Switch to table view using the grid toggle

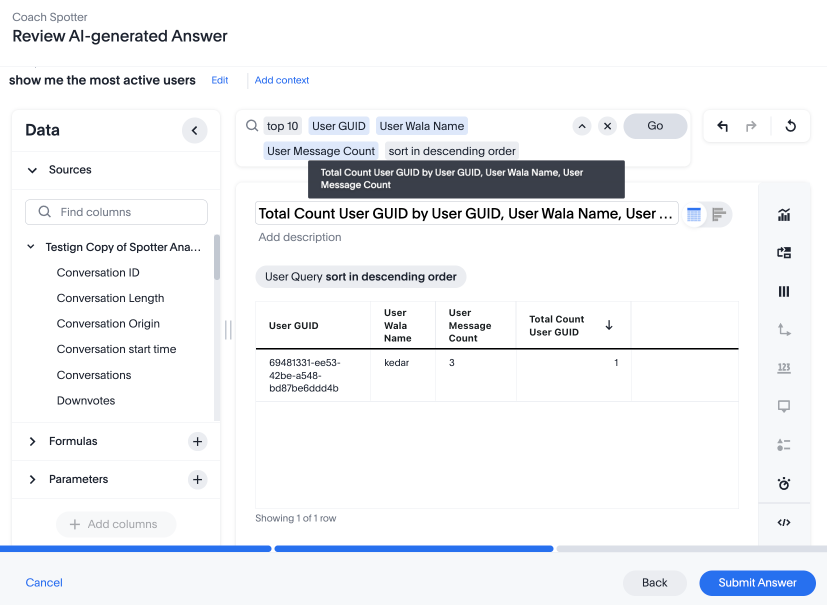694,214
